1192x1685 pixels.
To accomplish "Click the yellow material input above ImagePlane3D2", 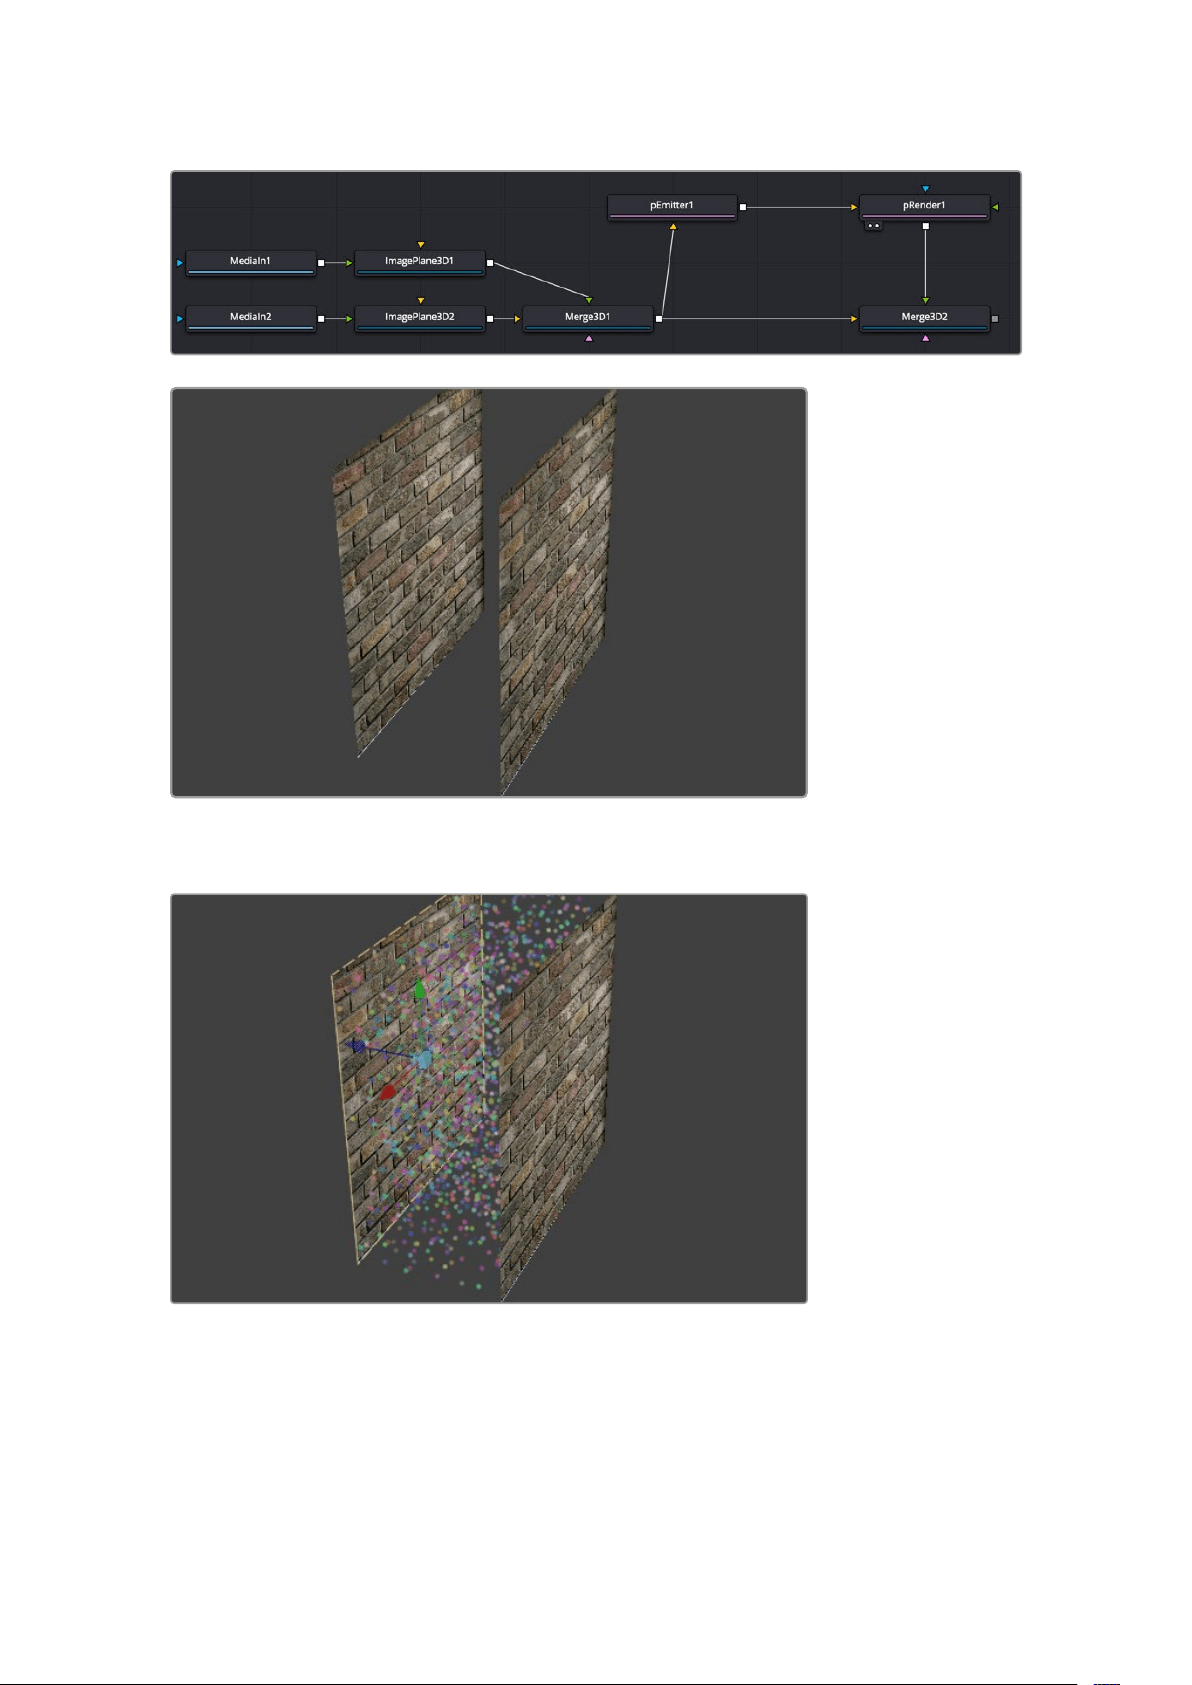I will click(421, 300).
